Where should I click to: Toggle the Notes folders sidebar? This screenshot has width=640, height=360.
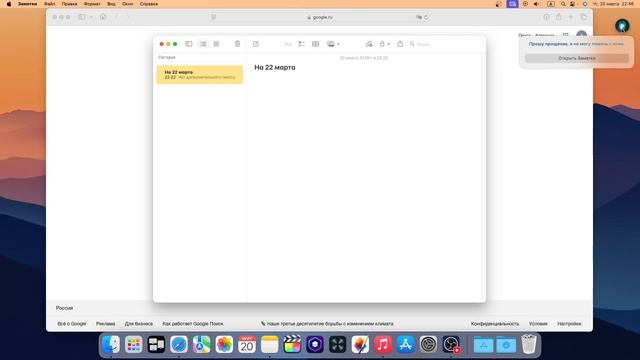[x=189, y=44]
